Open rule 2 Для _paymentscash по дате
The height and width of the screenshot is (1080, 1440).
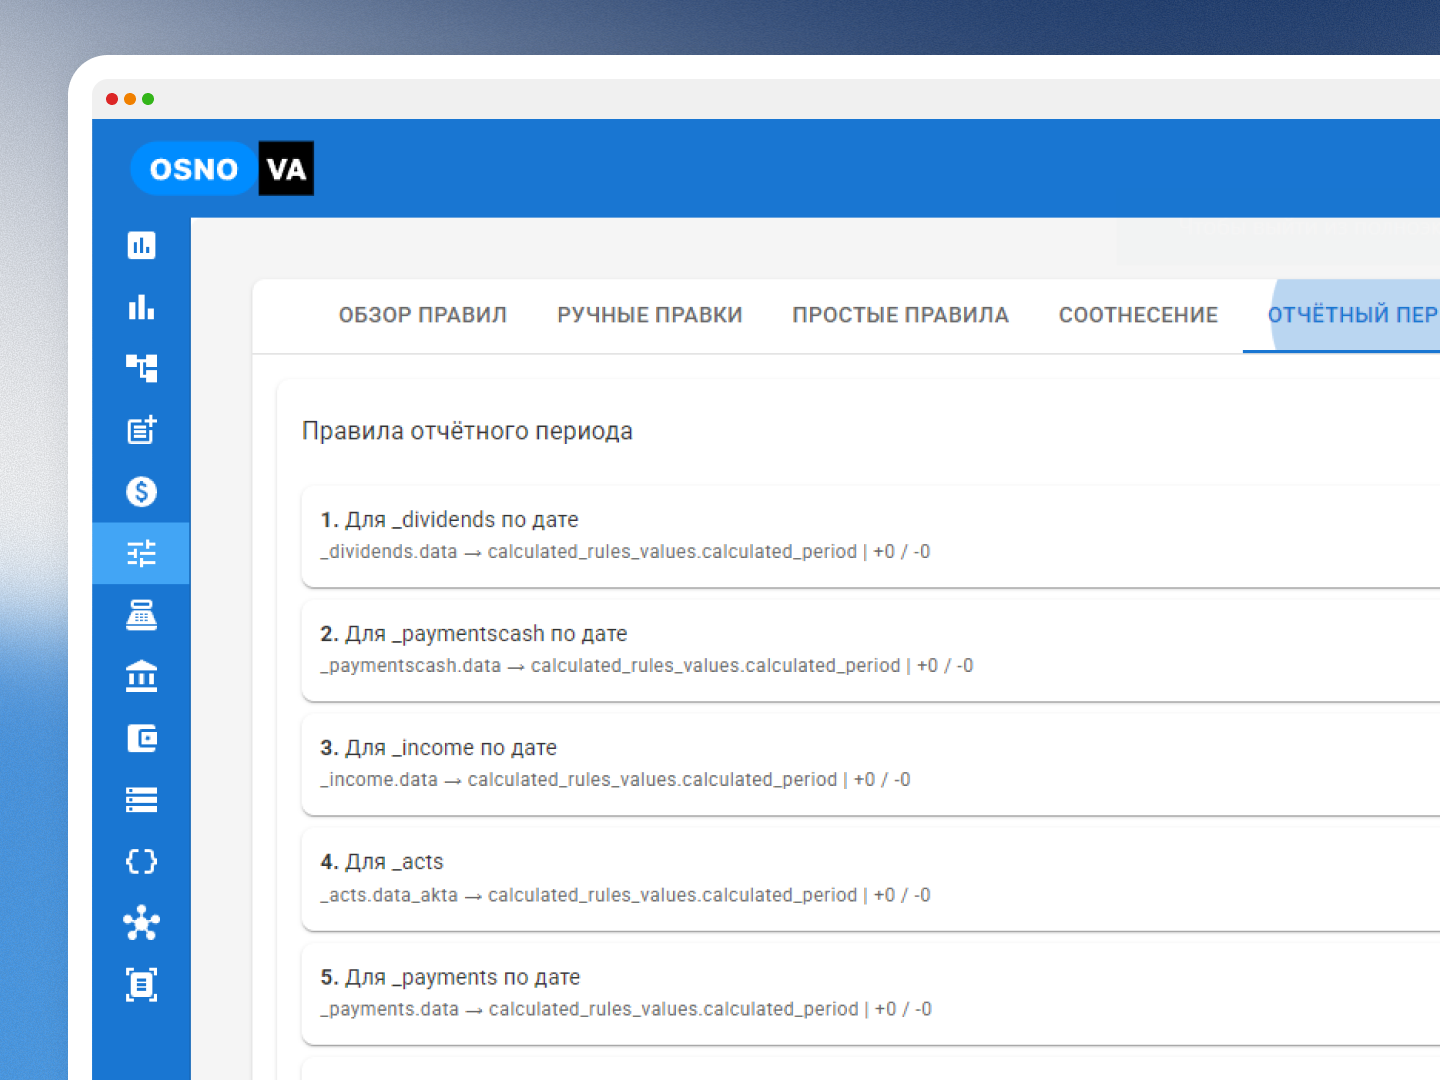pos(870,650)
